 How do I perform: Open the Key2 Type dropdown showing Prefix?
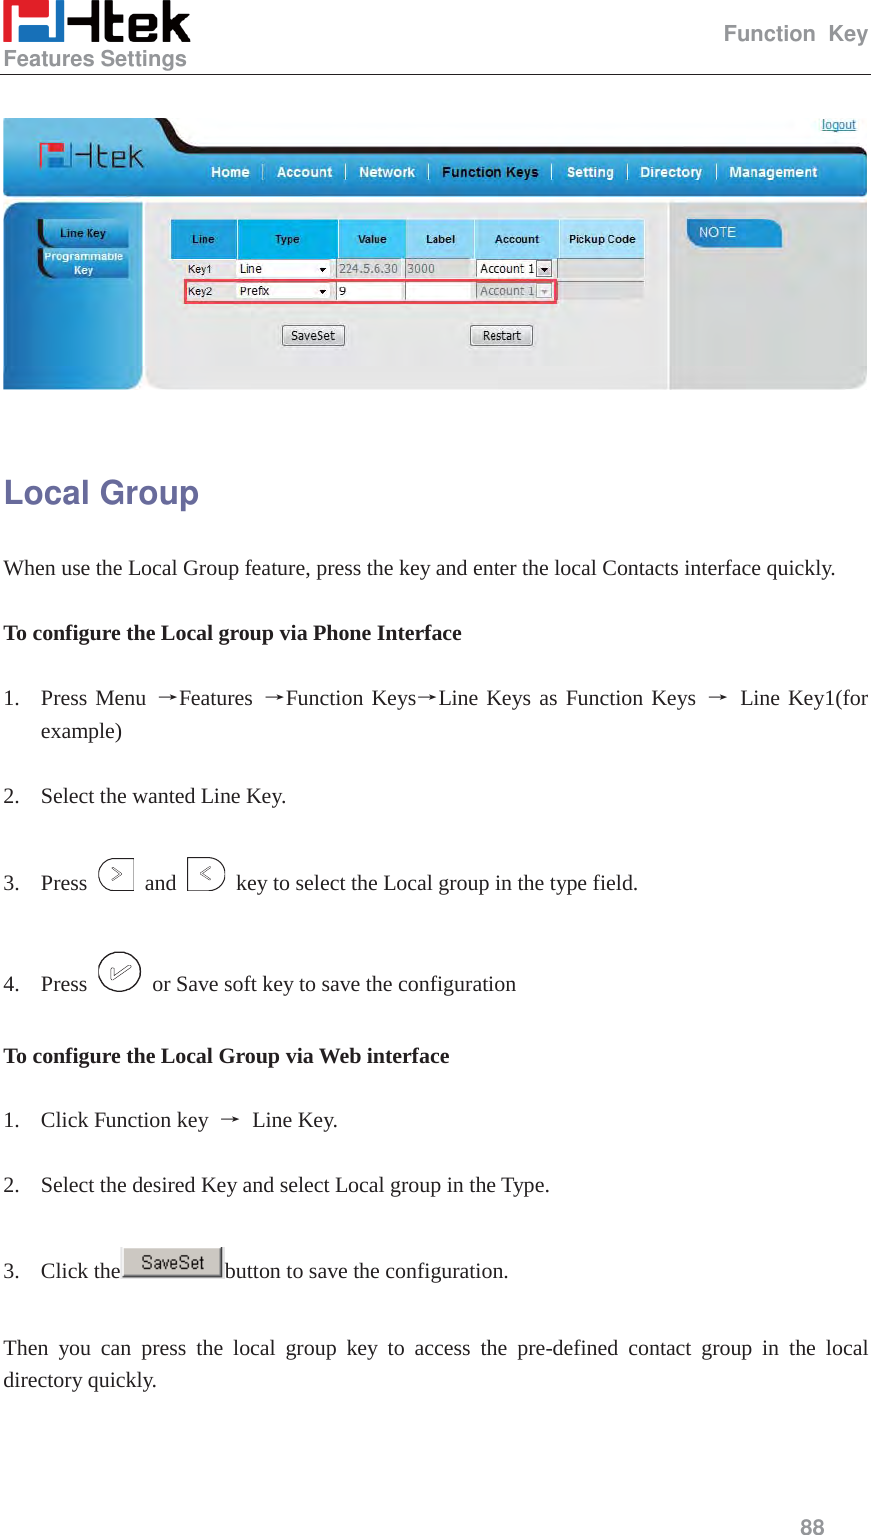(285, 291)
